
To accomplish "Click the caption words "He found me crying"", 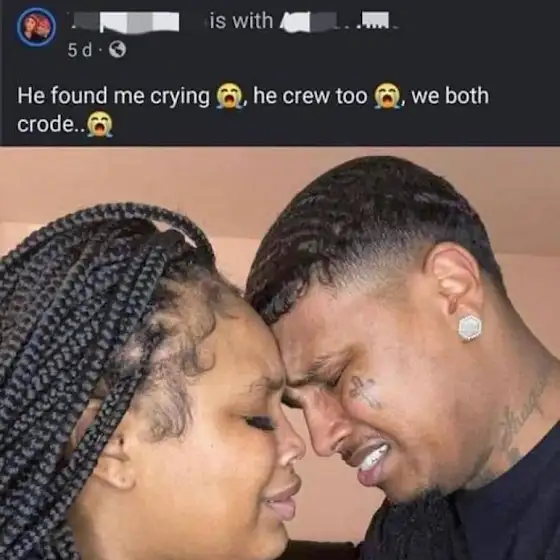I will 113,96.
